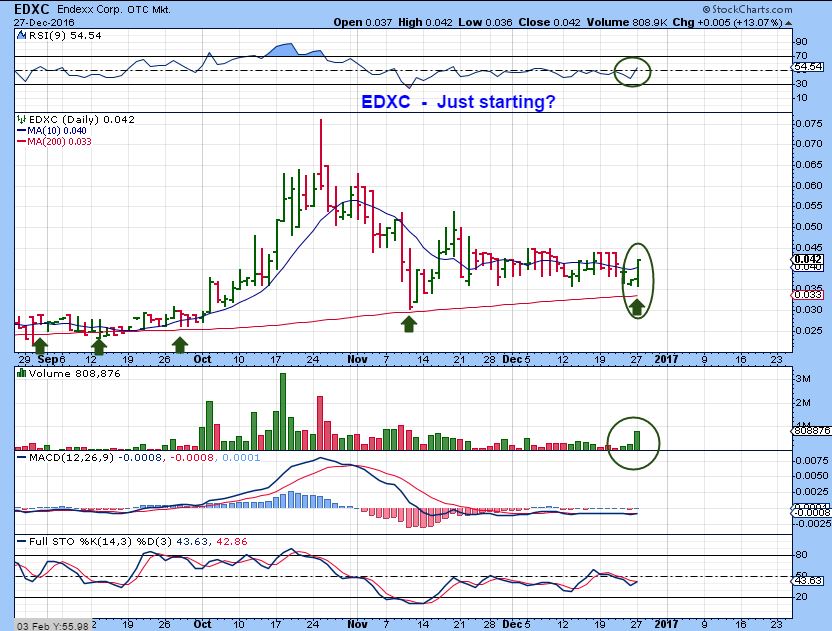Click the 'RSI(9) 54.54' indicator label
The height and width of the screenshot is (631, 832).
click(x=65, y=36)
